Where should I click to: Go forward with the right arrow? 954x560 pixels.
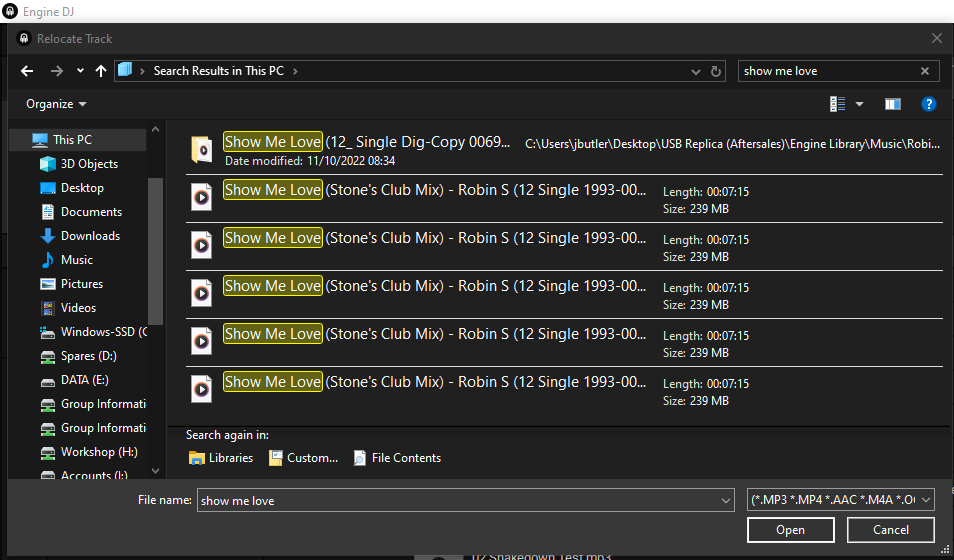pyautogui.click(x=57, y=71)
